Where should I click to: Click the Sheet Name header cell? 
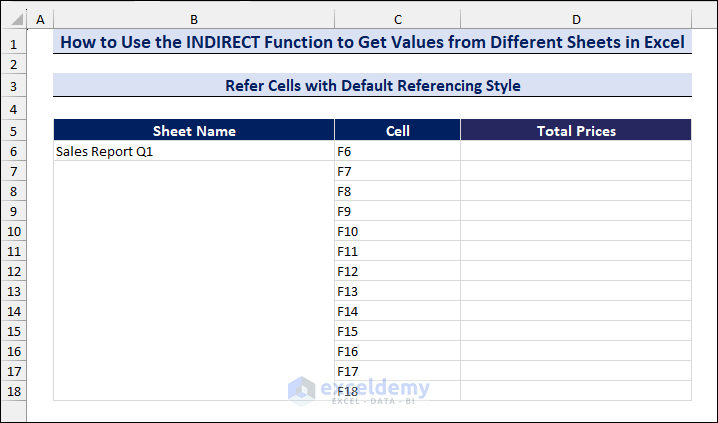click(x=194, y=131)
